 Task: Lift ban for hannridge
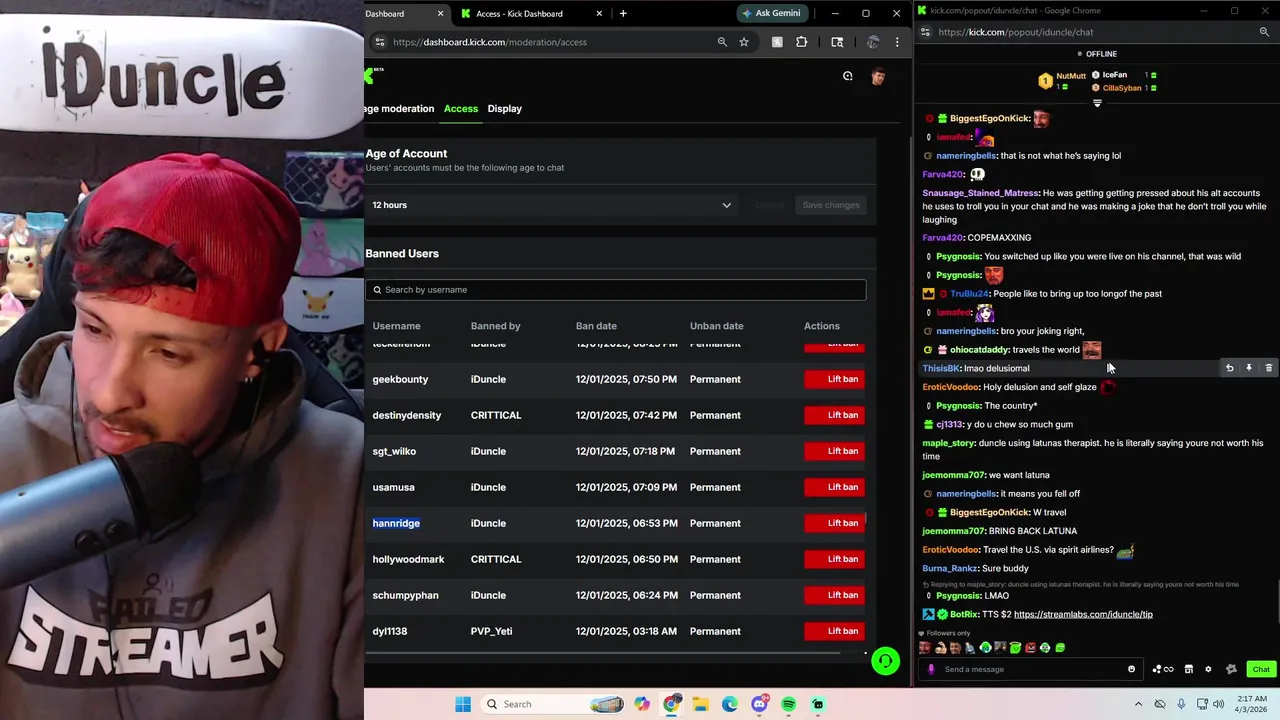click(834, 523)
